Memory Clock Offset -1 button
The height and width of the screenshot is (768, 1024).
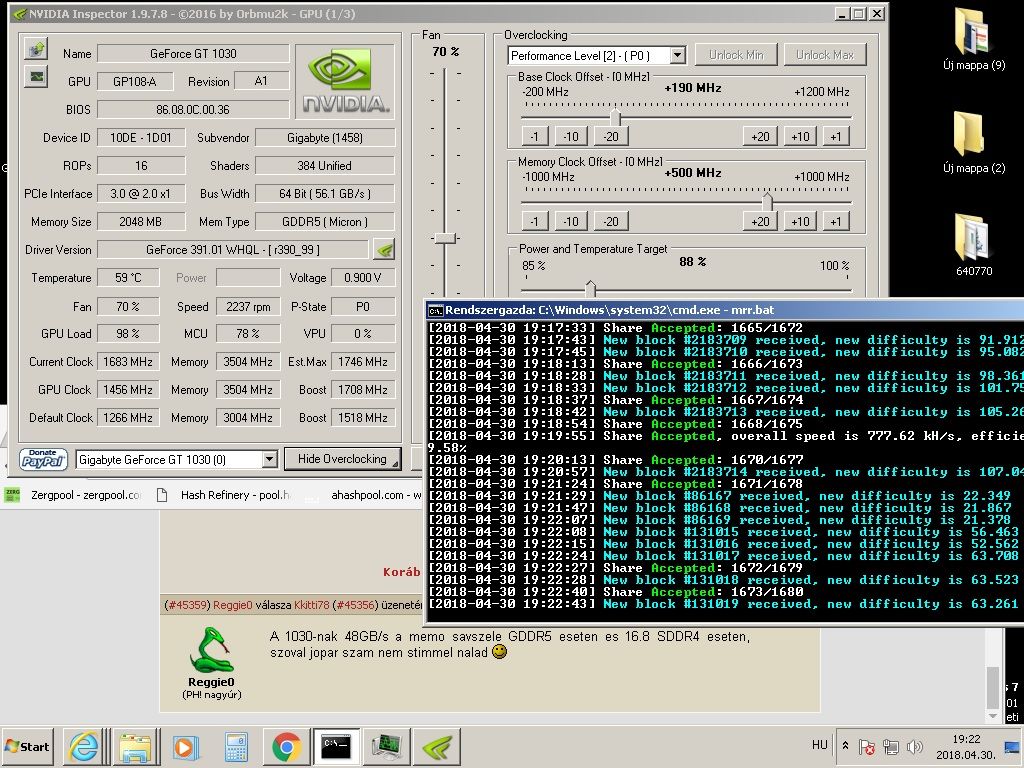tap(535, 221)
